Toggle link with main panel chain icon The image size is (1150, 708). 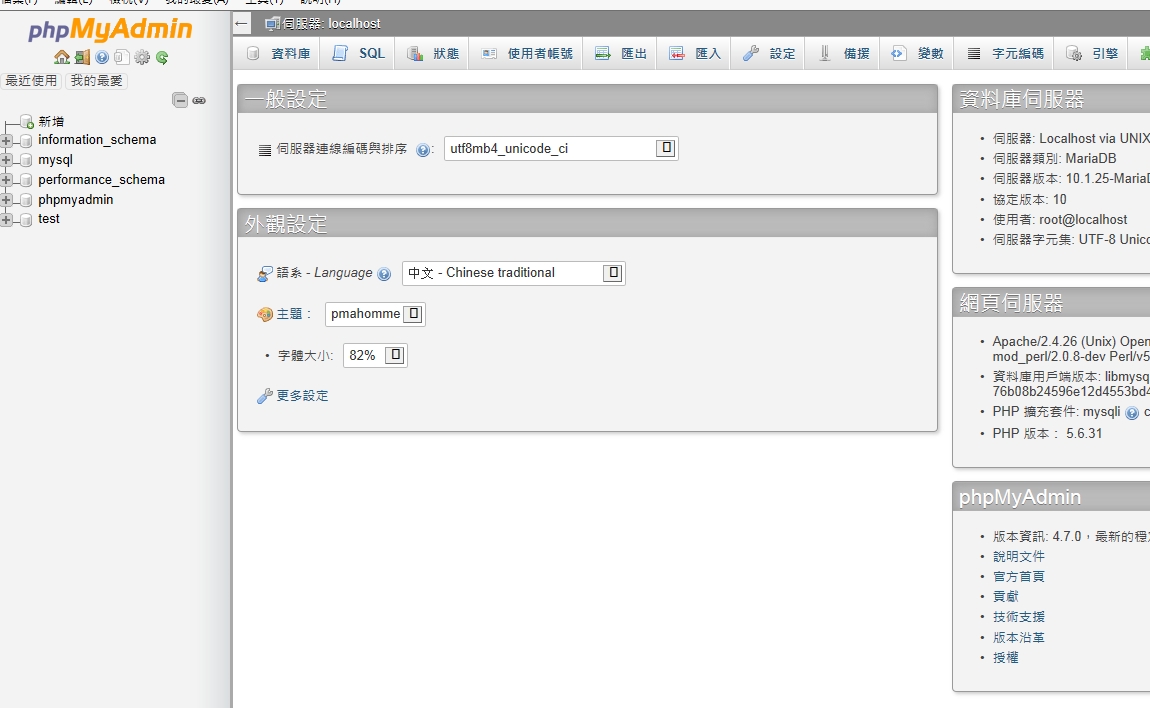click(199, 101)
